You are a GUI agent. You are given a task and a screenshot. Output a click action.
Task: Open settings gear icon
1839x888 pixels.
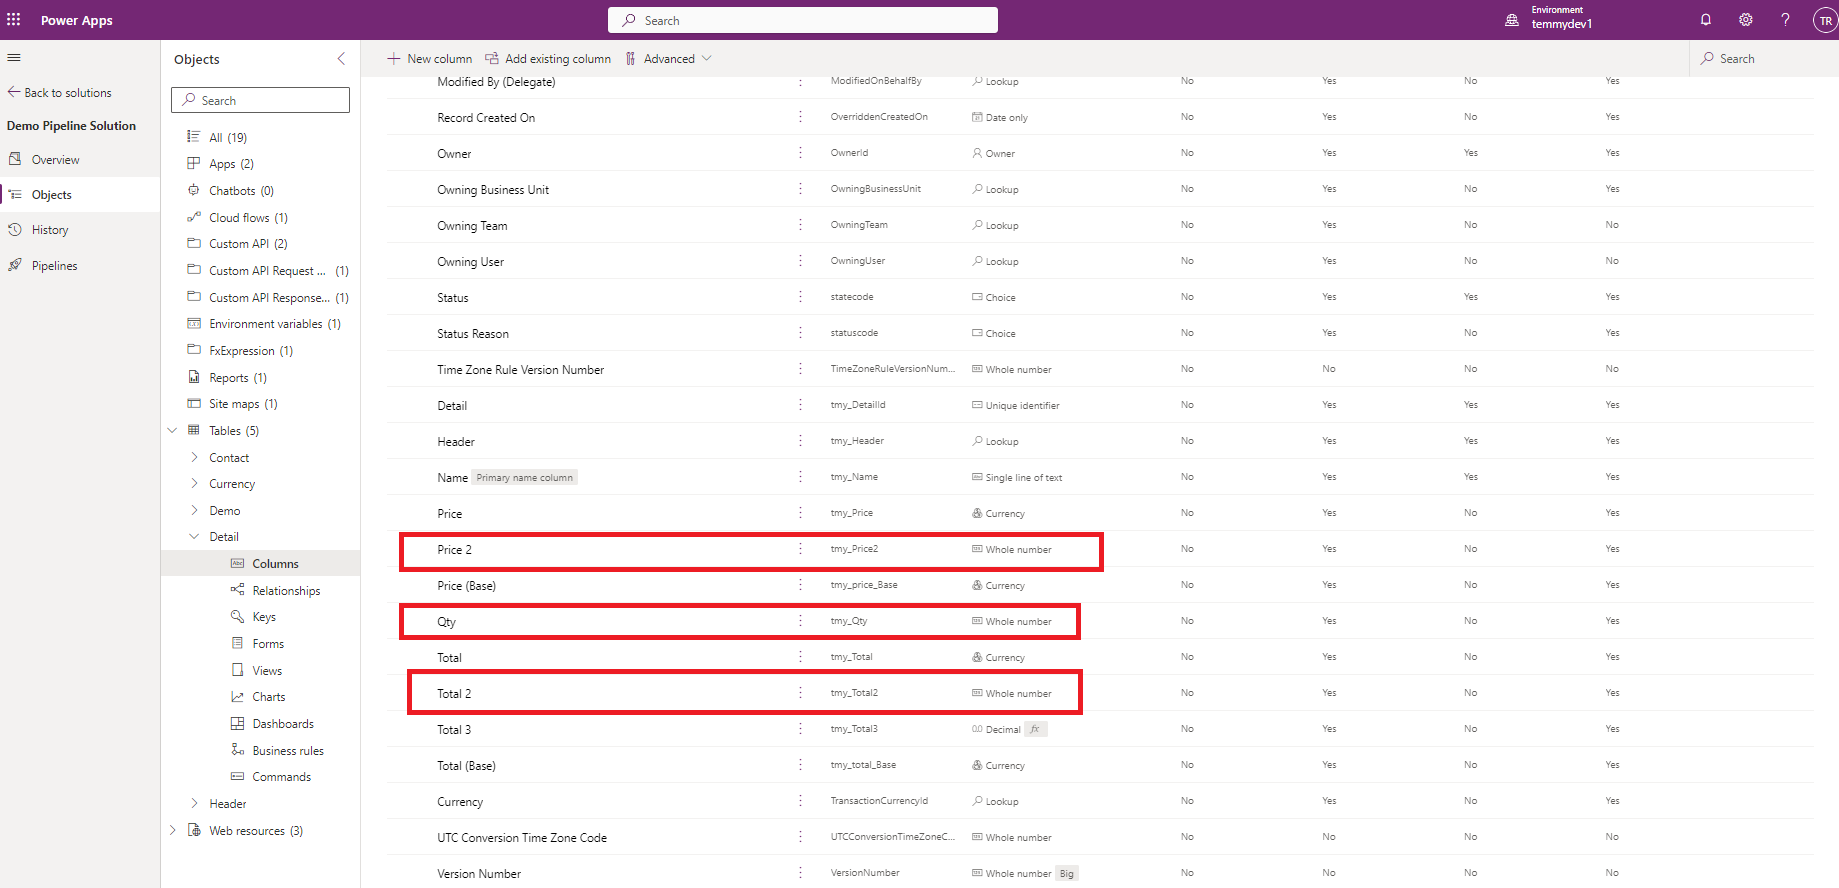pos(1746,20)
